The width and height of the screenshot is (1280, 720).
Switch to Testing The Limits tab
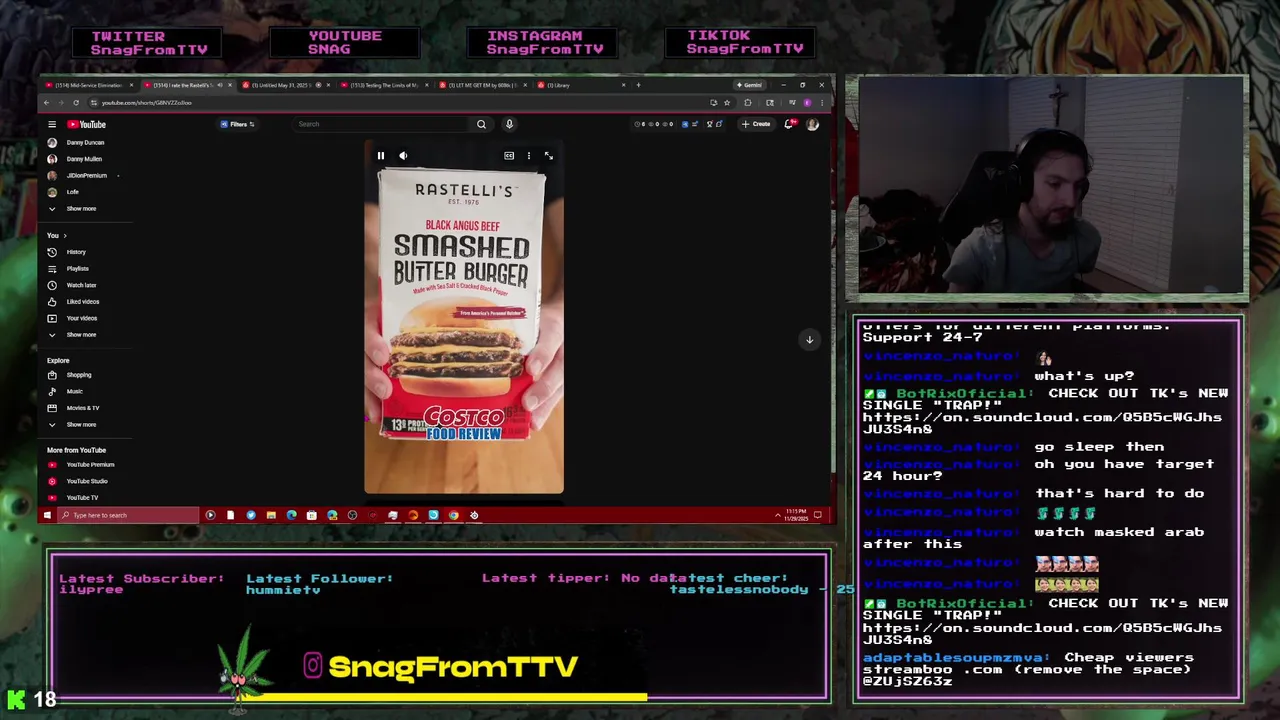(383, 85)
